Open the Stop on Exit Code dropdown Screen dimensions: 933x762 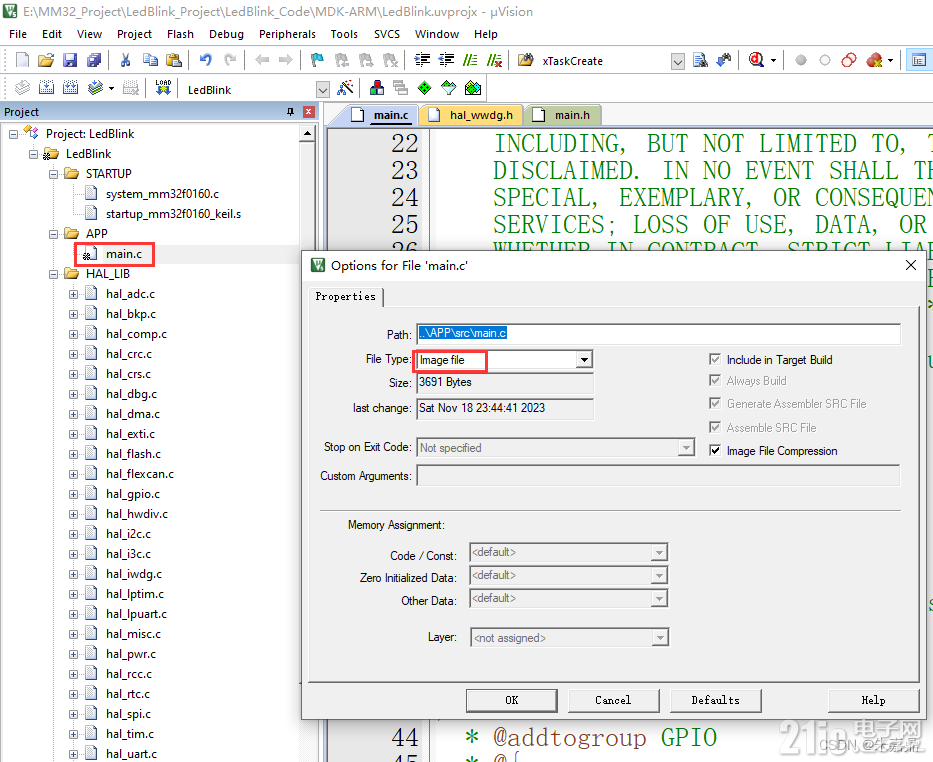tap(686, 447)
